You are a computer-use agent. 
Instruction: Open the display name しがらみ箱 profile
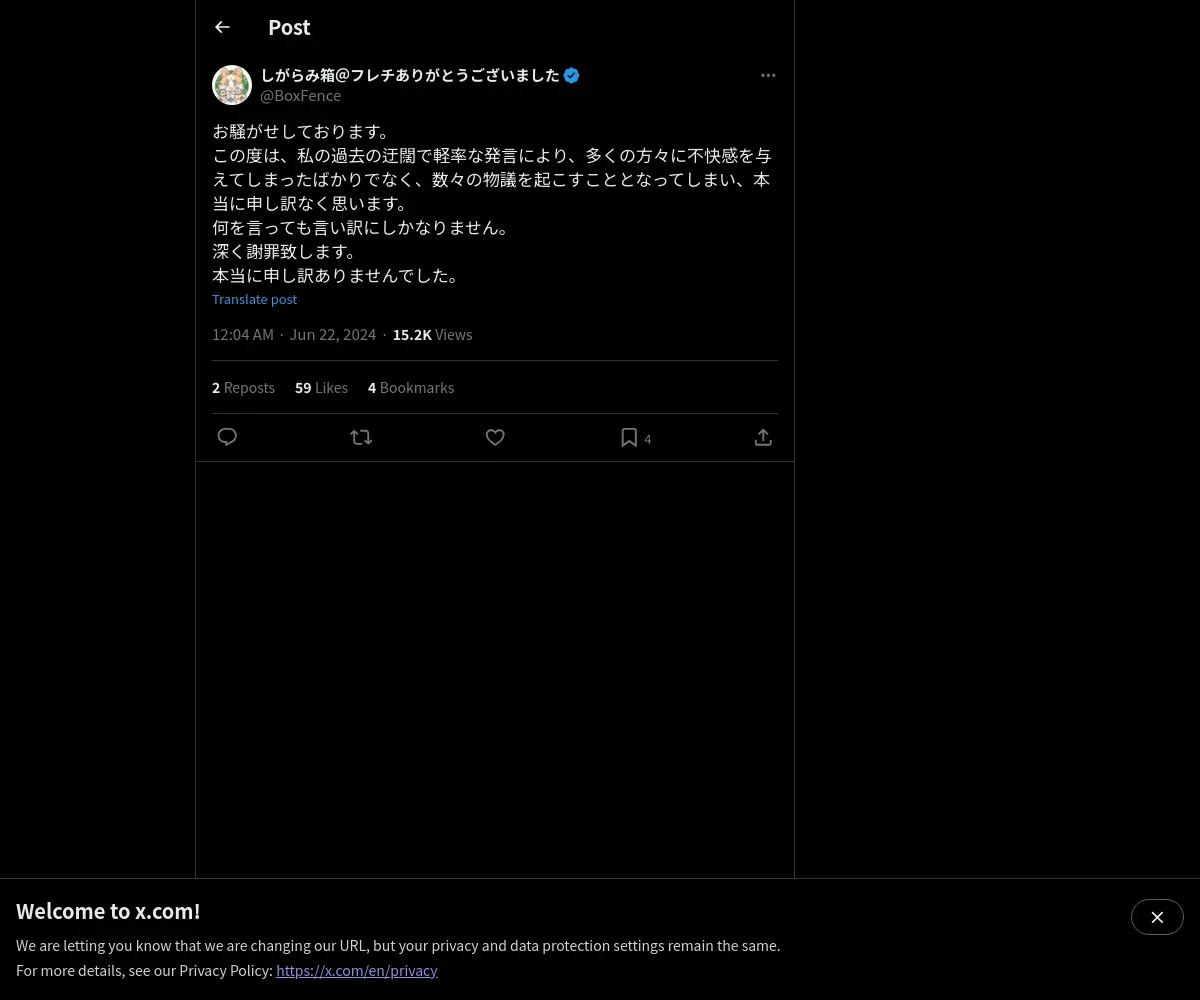point(410,75)
